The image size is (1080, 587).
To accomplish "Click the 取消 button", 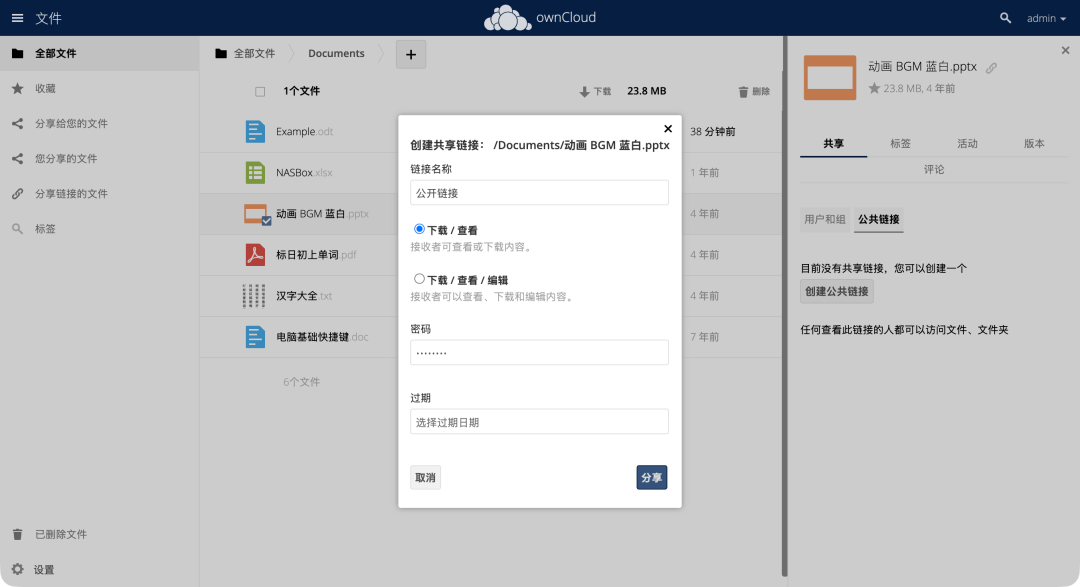I will (425, 478).
